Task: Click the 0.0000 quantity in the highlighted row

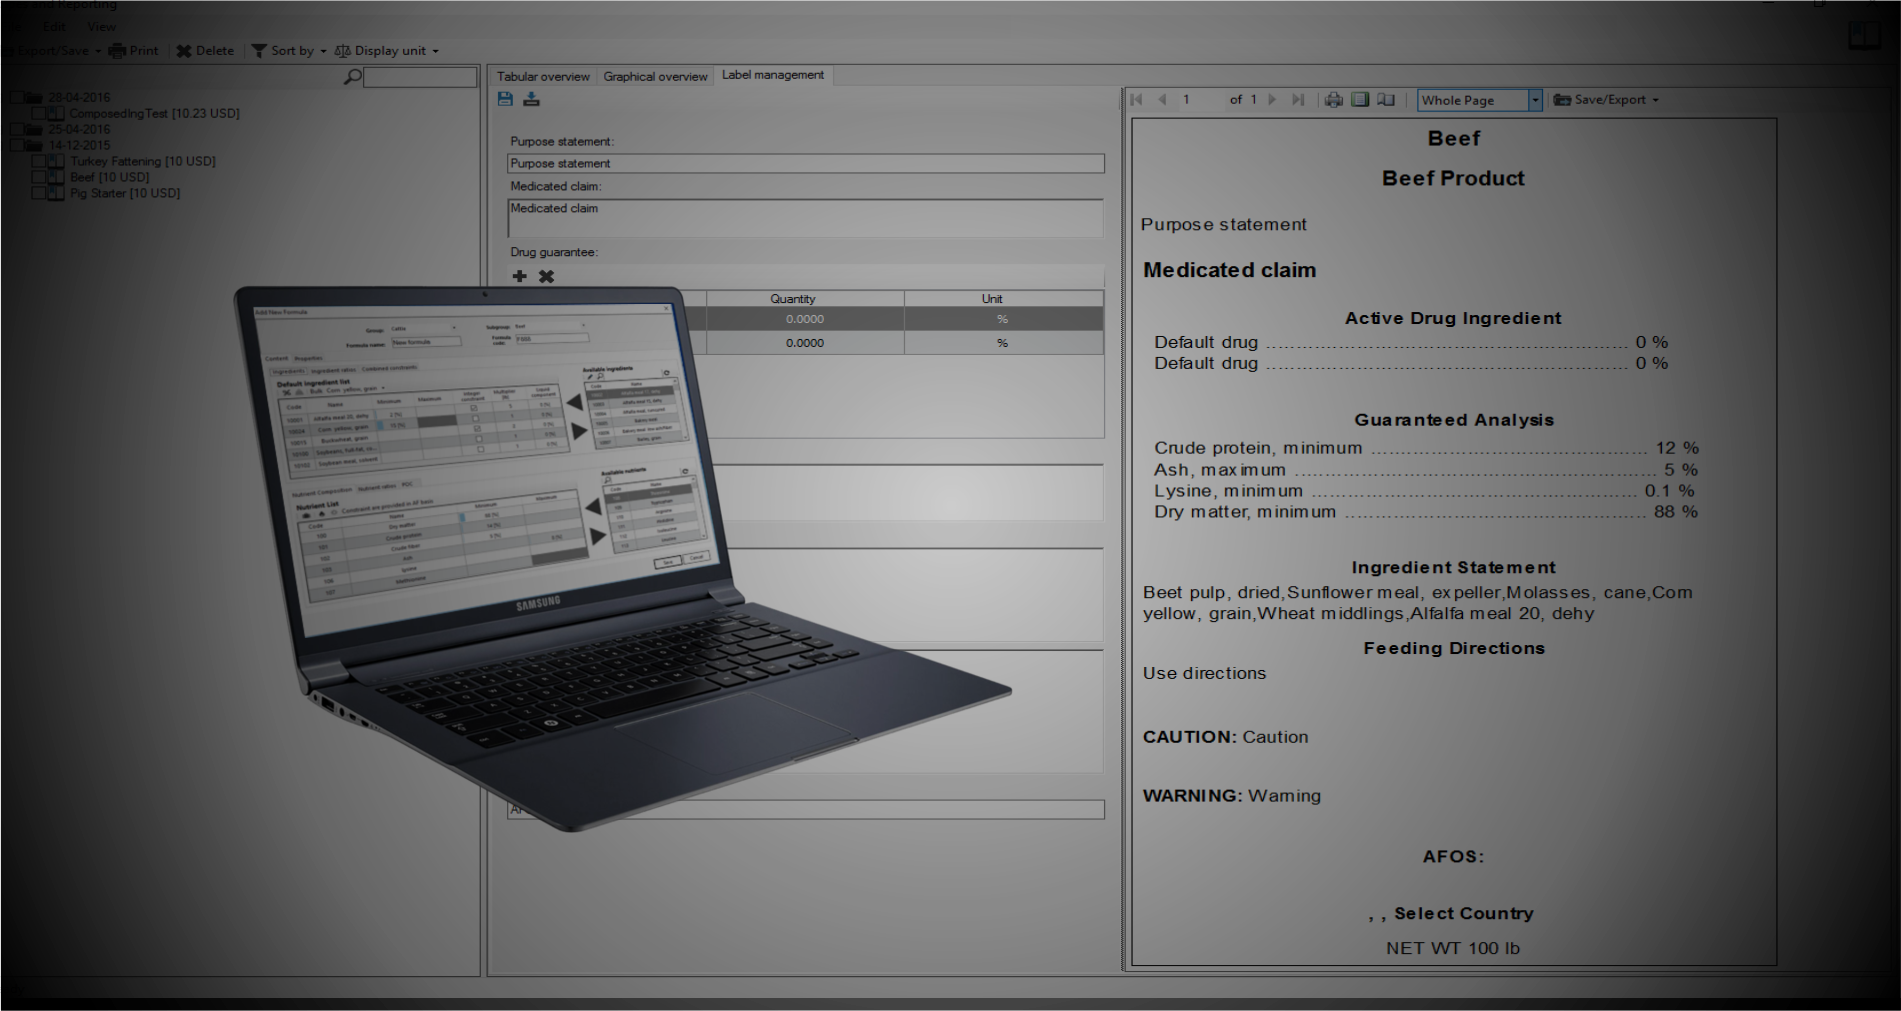Action: tap(805, 319)
